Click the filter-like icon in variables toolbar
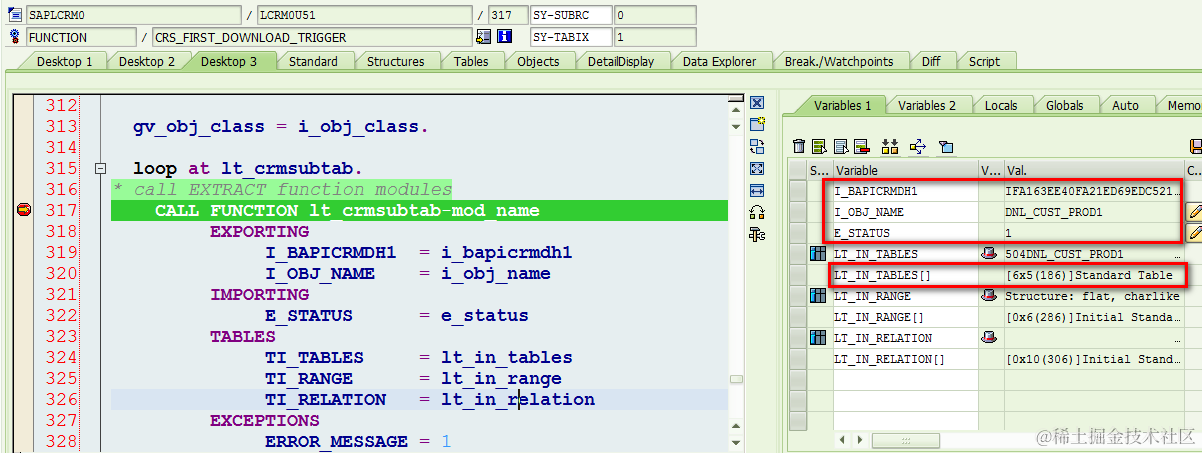 tap(946, 147)
